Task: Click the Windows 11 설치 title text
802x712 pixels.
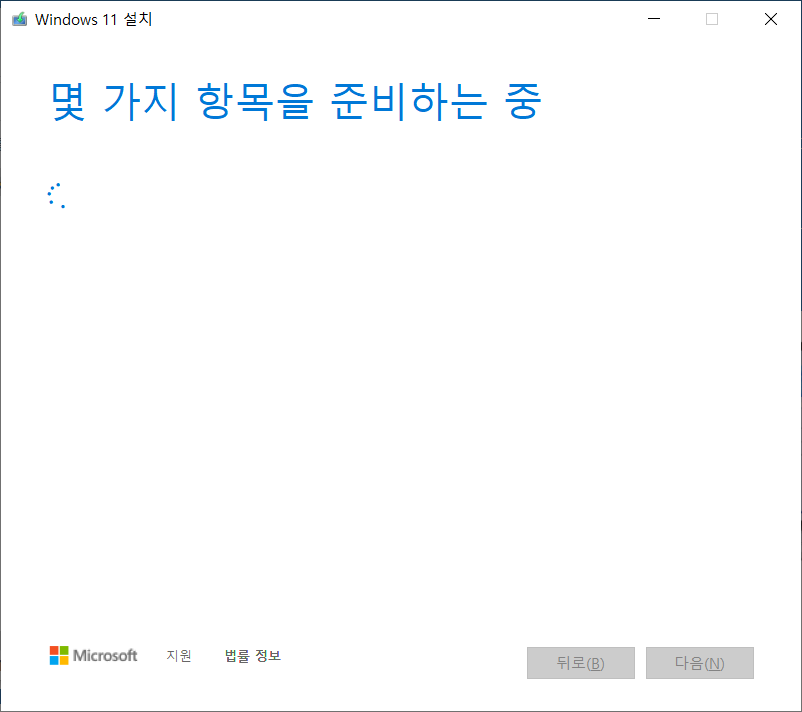Action: coord(94,19)
